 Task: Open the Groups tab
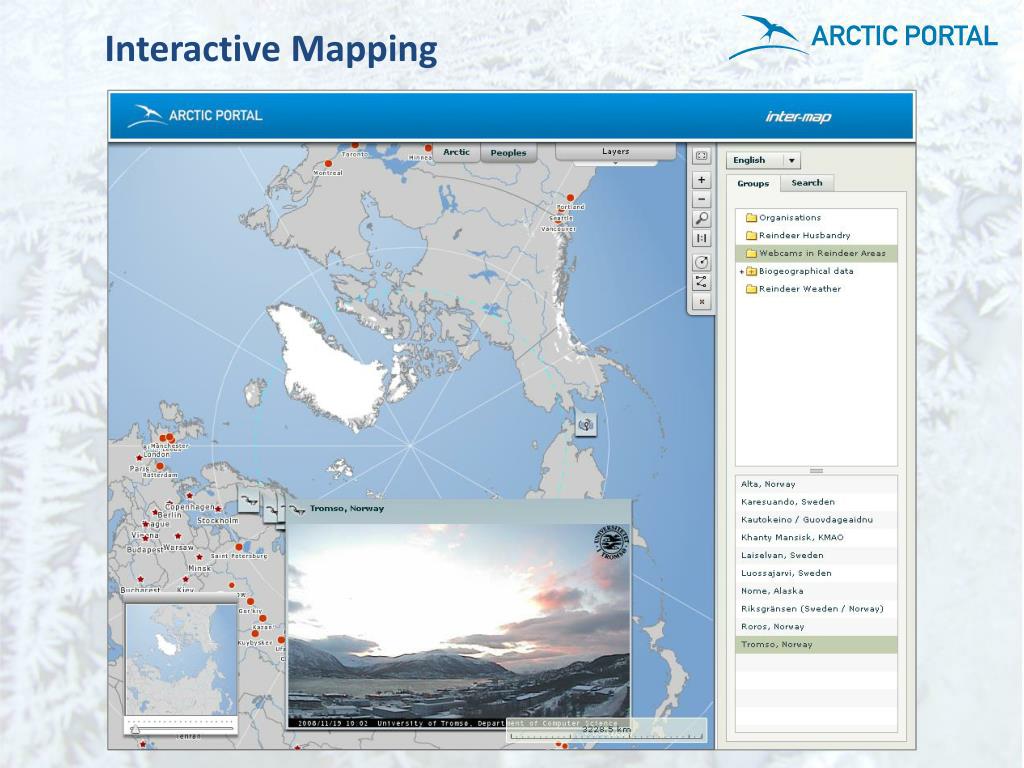(753, 184)
